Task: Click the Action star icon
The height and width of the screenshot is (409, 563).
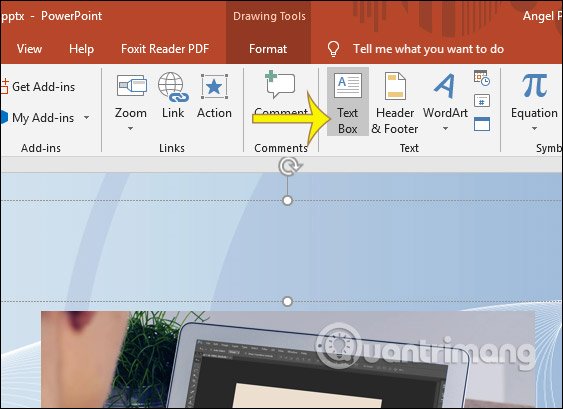Action: [x=214, y=87]
